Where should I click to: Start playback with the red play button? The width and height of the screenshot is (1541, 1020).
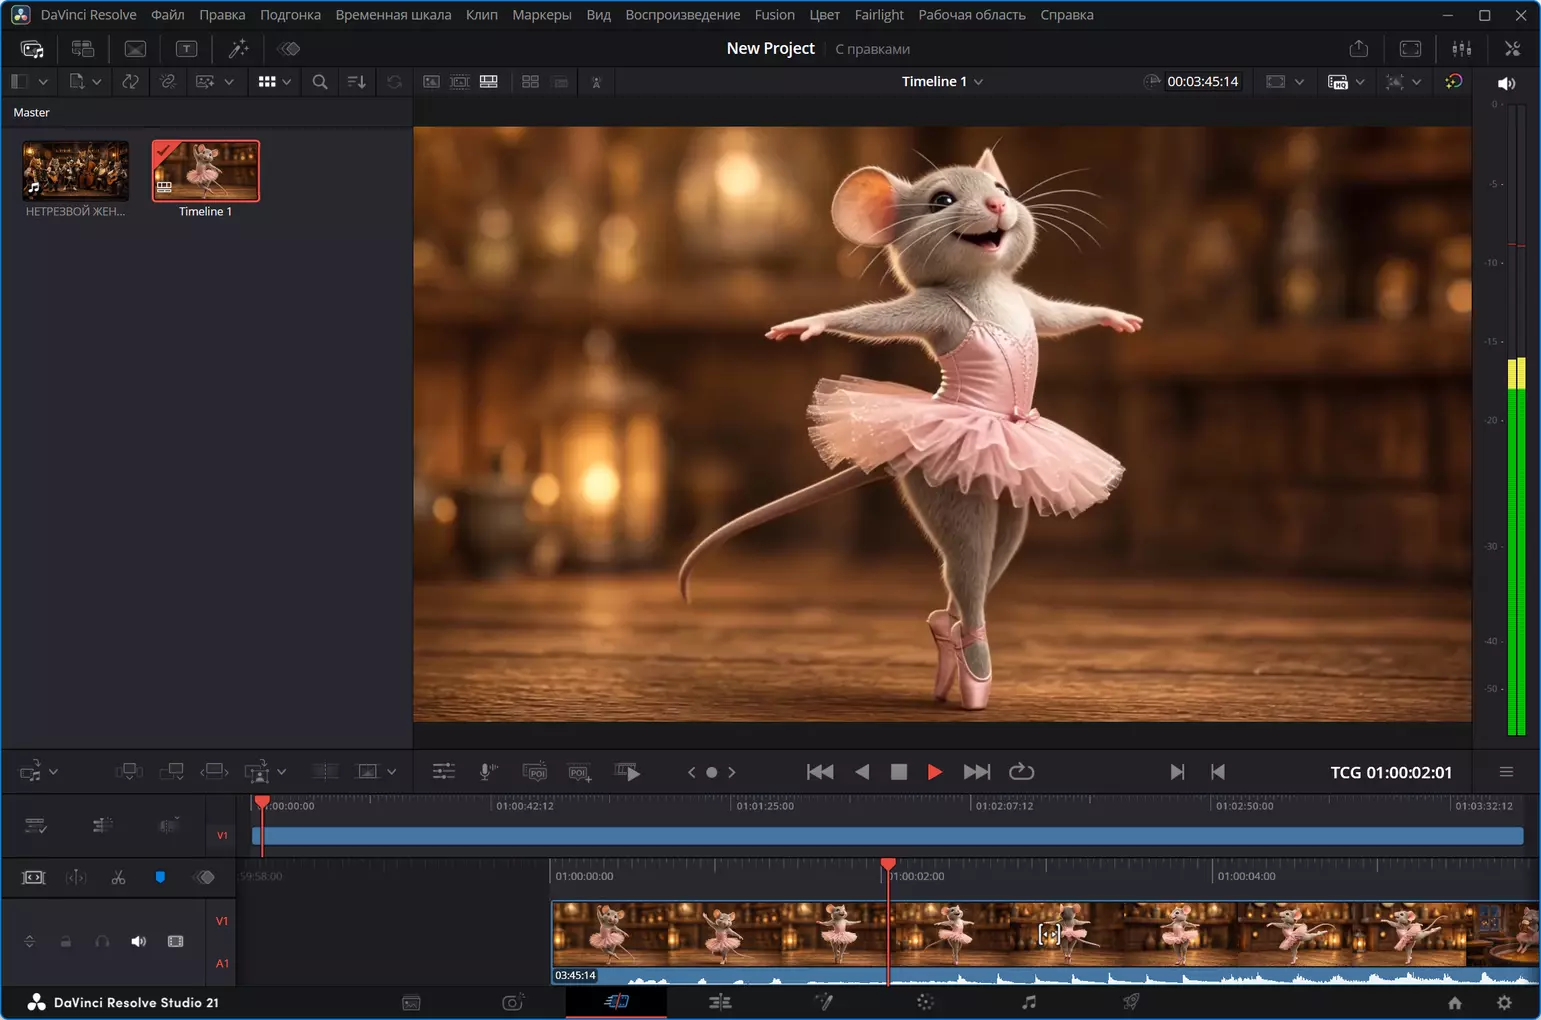[935, 772]
